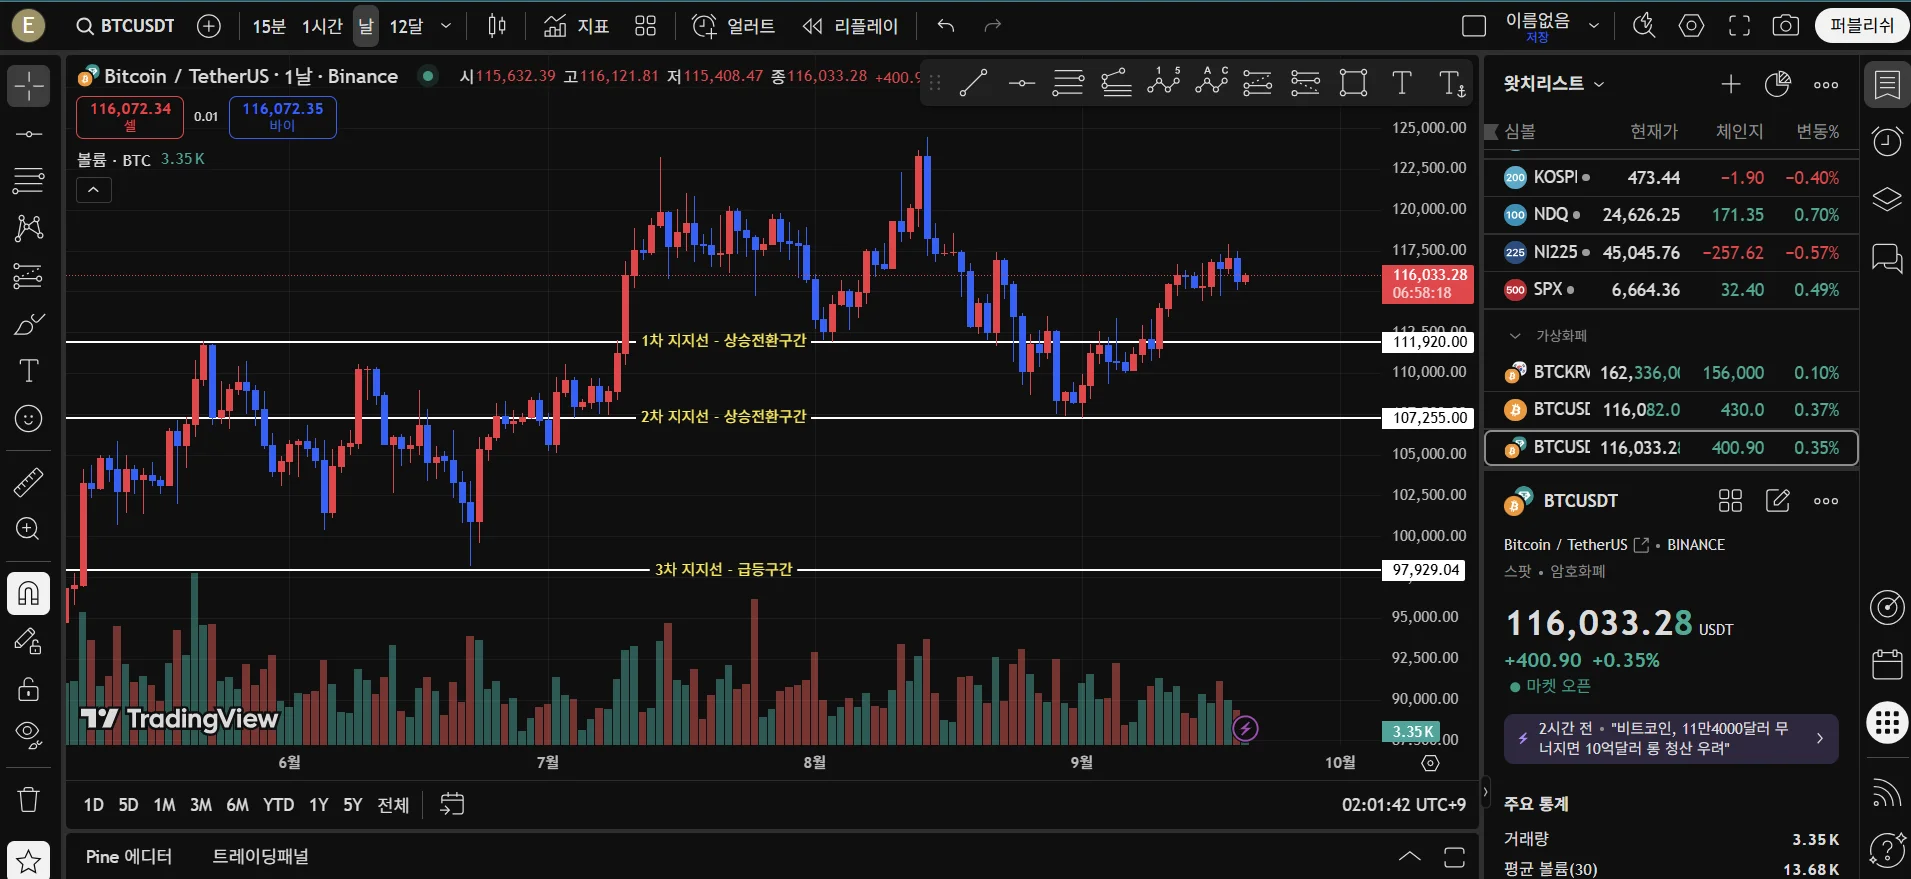Toggle magnet mode for drawings
Screen dimensions: 1911x879
click(29, 594)
